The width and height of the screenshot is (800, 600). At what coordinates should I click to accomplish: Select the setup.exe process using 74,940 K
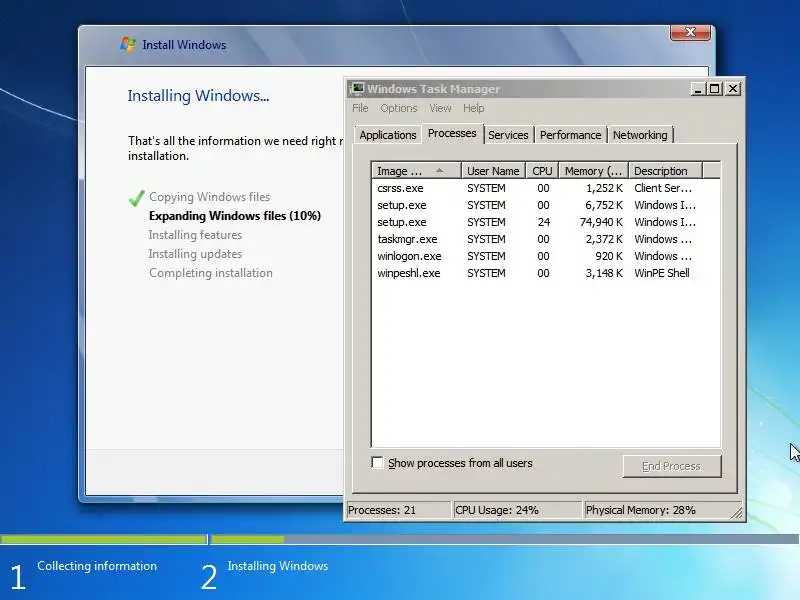coord(546,222)
